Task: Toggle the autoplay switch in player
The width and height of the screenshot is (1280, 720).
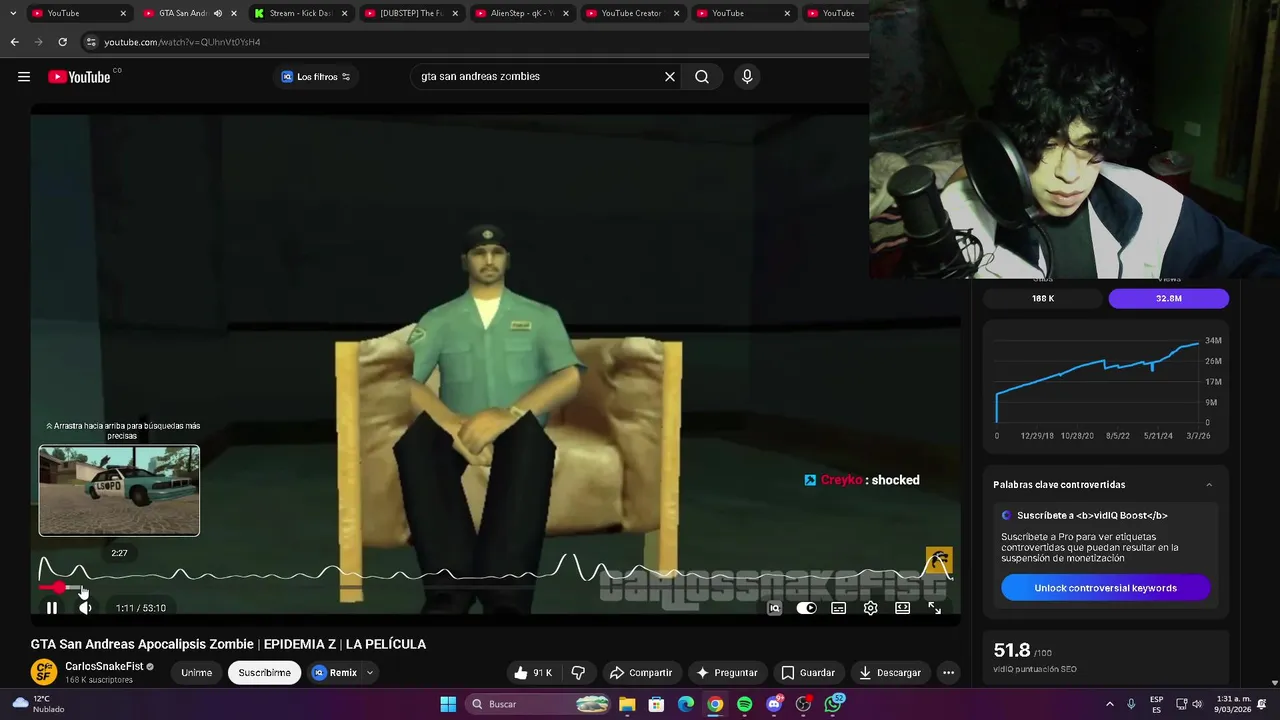Action: tap(806, 608)
